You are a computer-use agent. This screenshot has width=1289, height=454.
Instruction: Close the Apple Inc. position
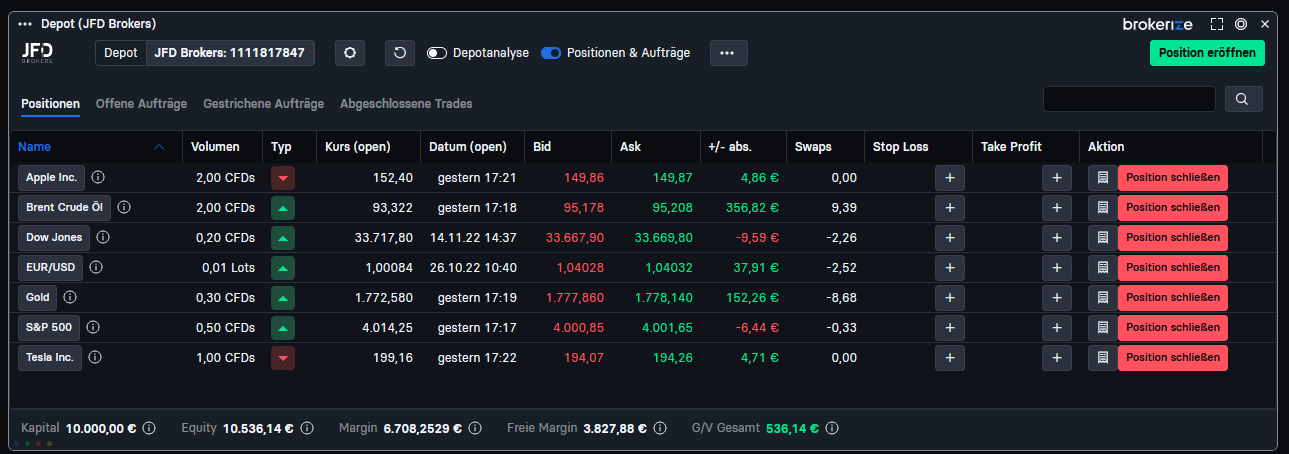click(1173, 177)
